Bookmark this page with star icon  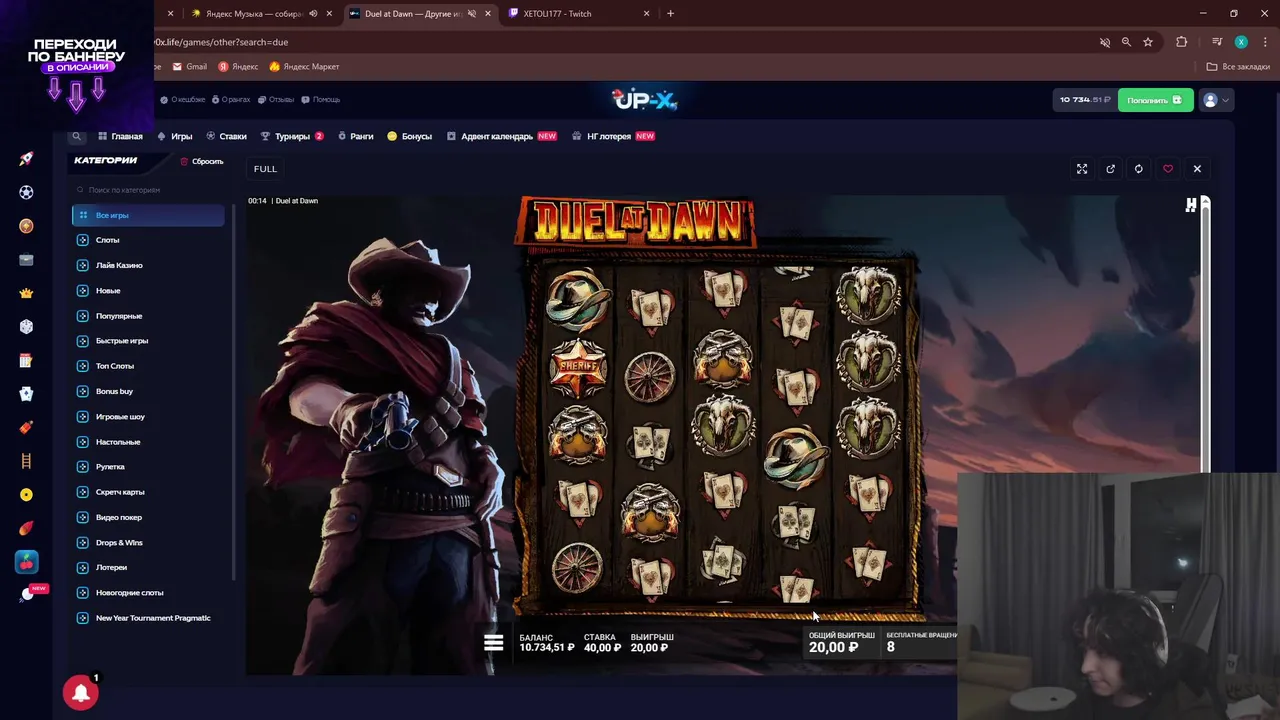coord(1148,42)
